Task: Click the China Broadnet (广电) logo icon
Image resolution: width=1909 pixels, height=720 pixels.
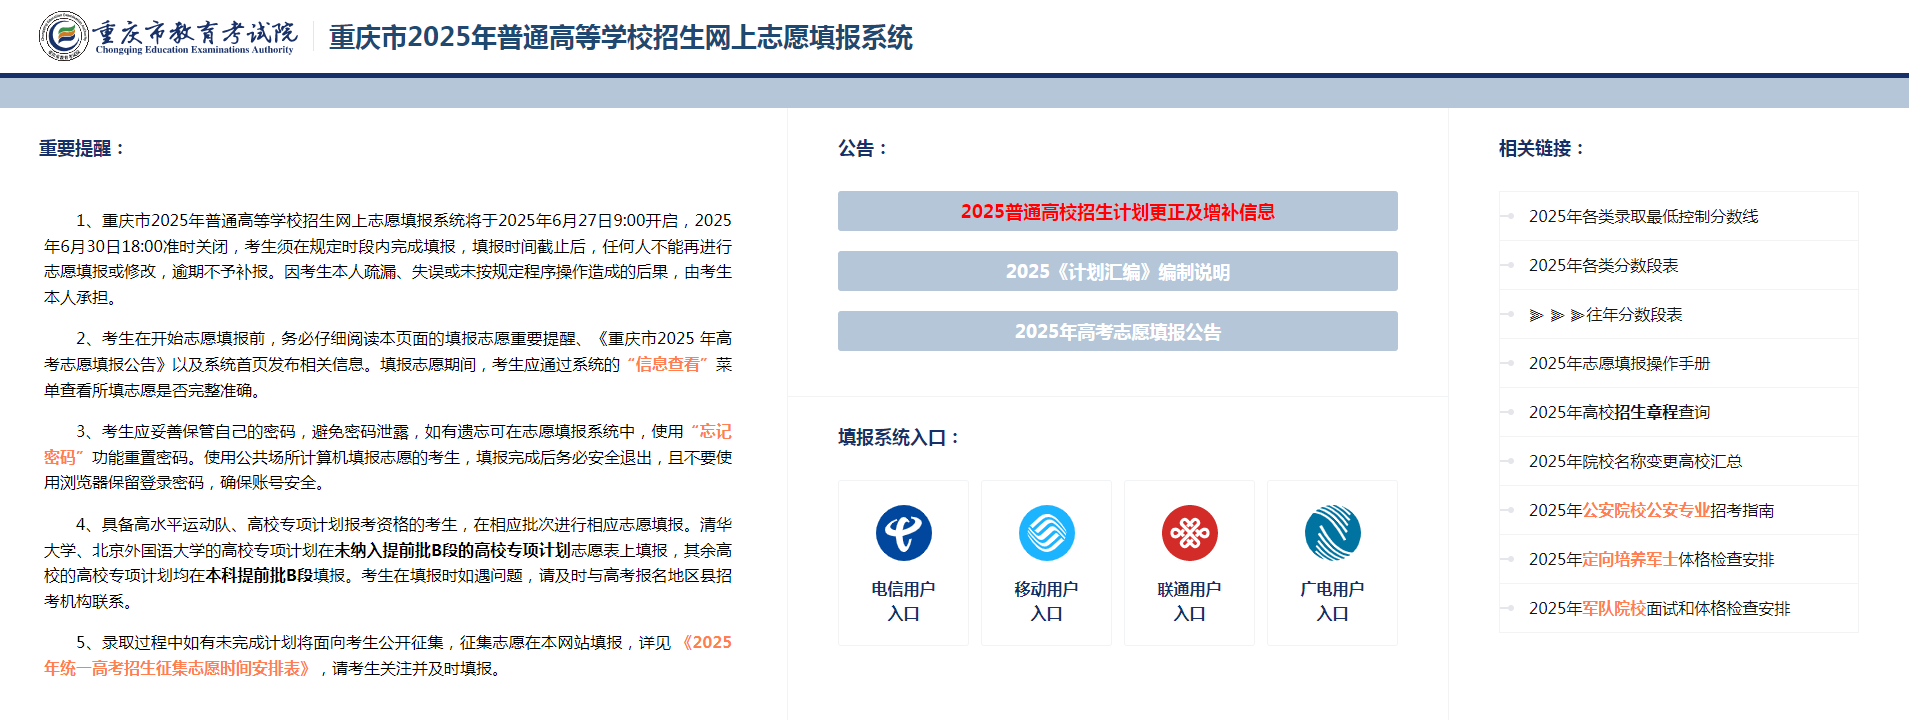Action: coord(1333,533)
